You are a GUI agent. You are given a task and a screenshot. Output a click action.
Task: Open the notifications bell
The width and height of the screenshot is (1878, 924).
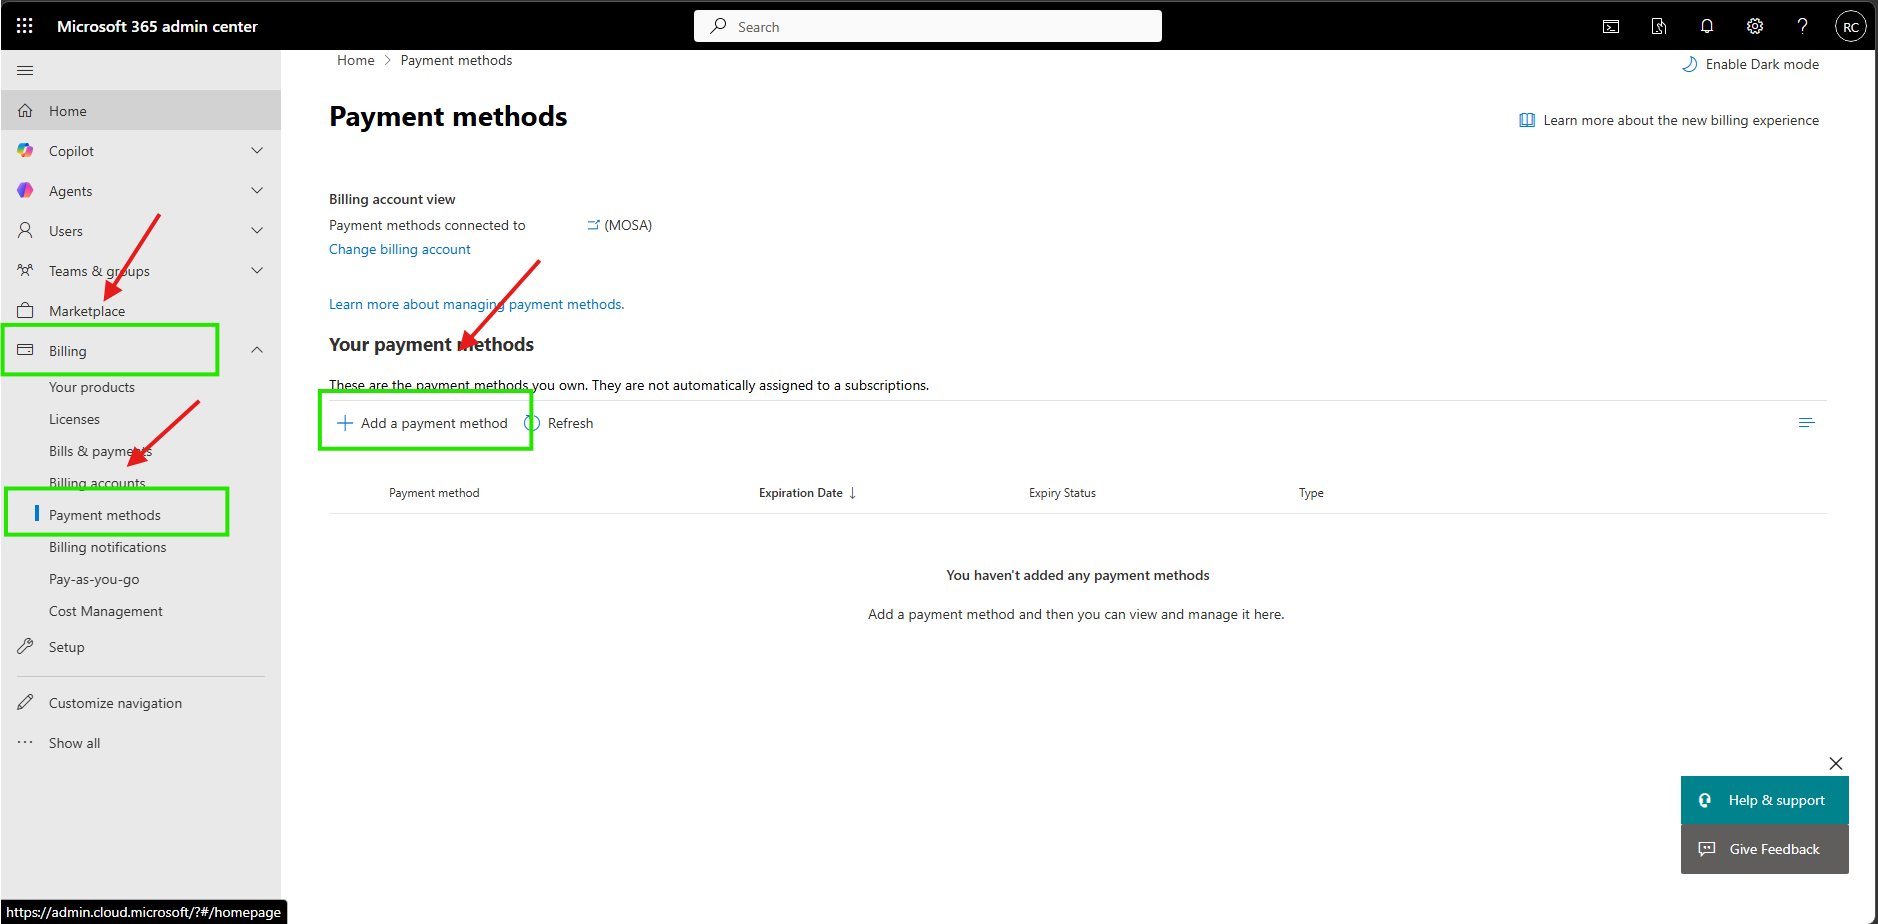click(x=1707, y=26)
